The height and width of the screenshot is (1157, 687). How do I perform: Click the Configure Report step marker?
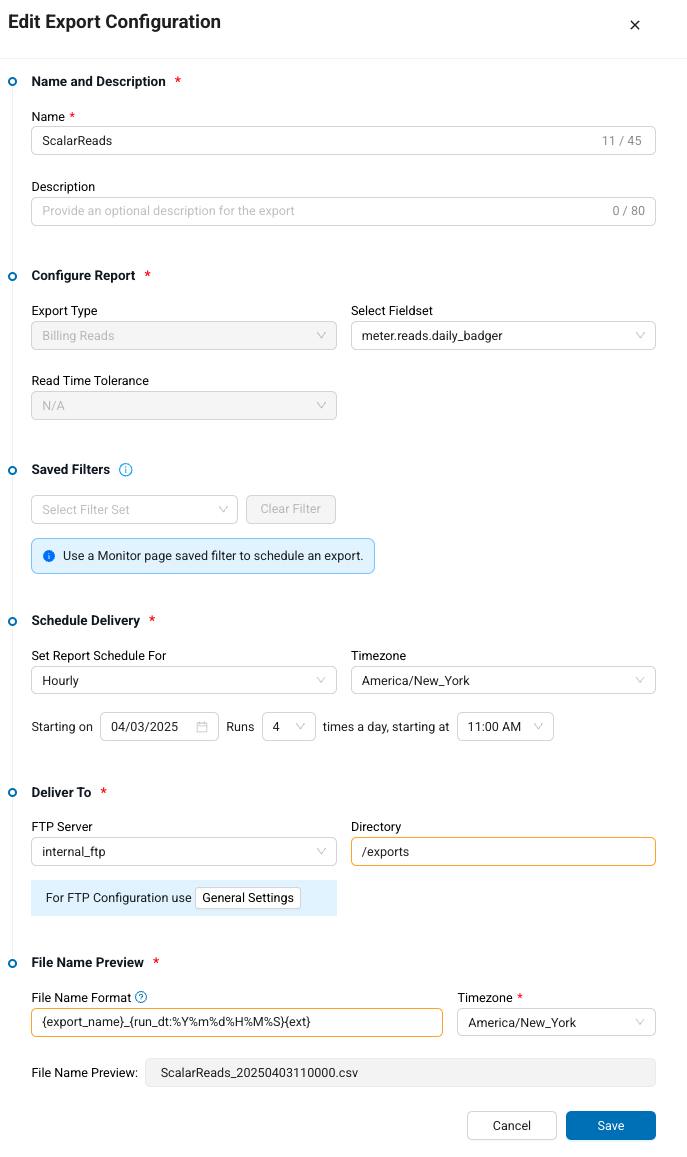[x=12, y=276]
